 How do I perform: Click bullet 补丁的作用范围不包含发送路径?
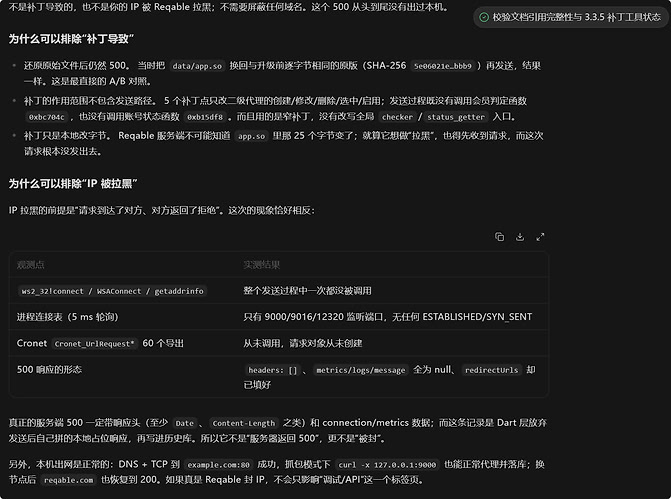click(276, 109)
